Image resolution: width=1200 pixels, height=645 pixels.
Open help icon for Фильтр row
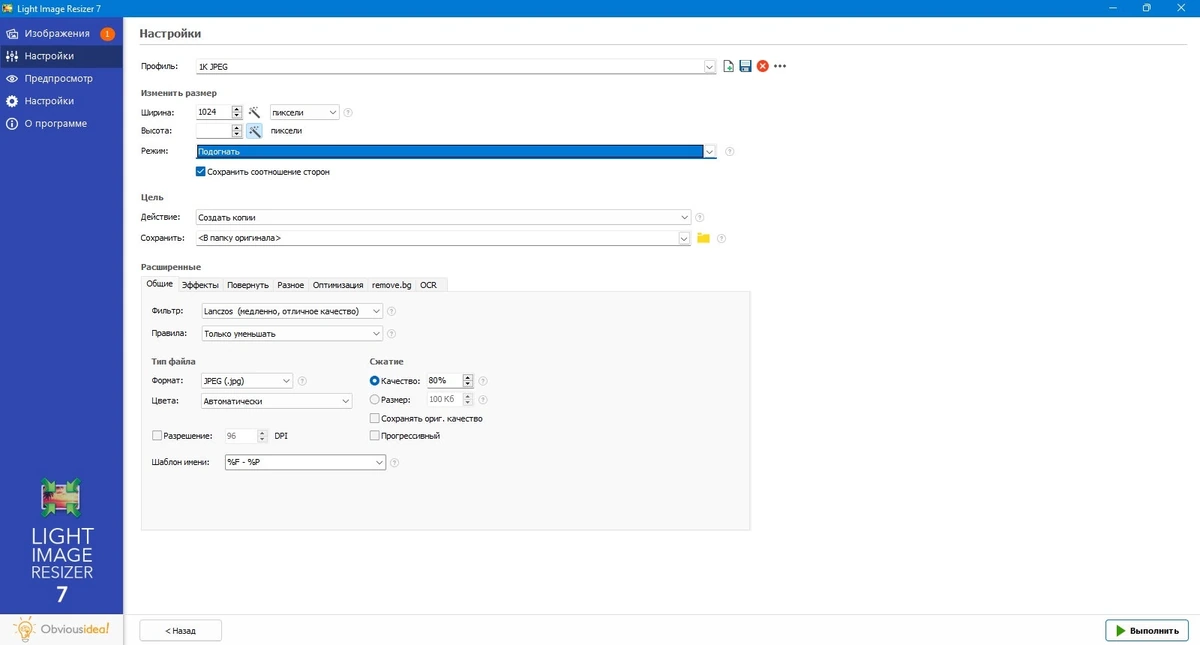point(391,311)
